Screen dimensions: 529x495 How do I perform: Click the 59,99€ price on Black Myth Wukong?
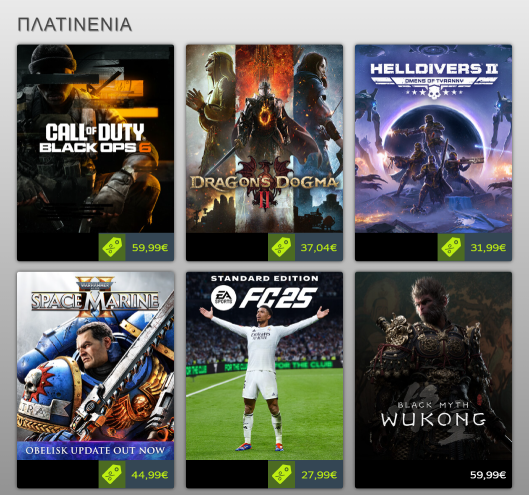[488, 475]
